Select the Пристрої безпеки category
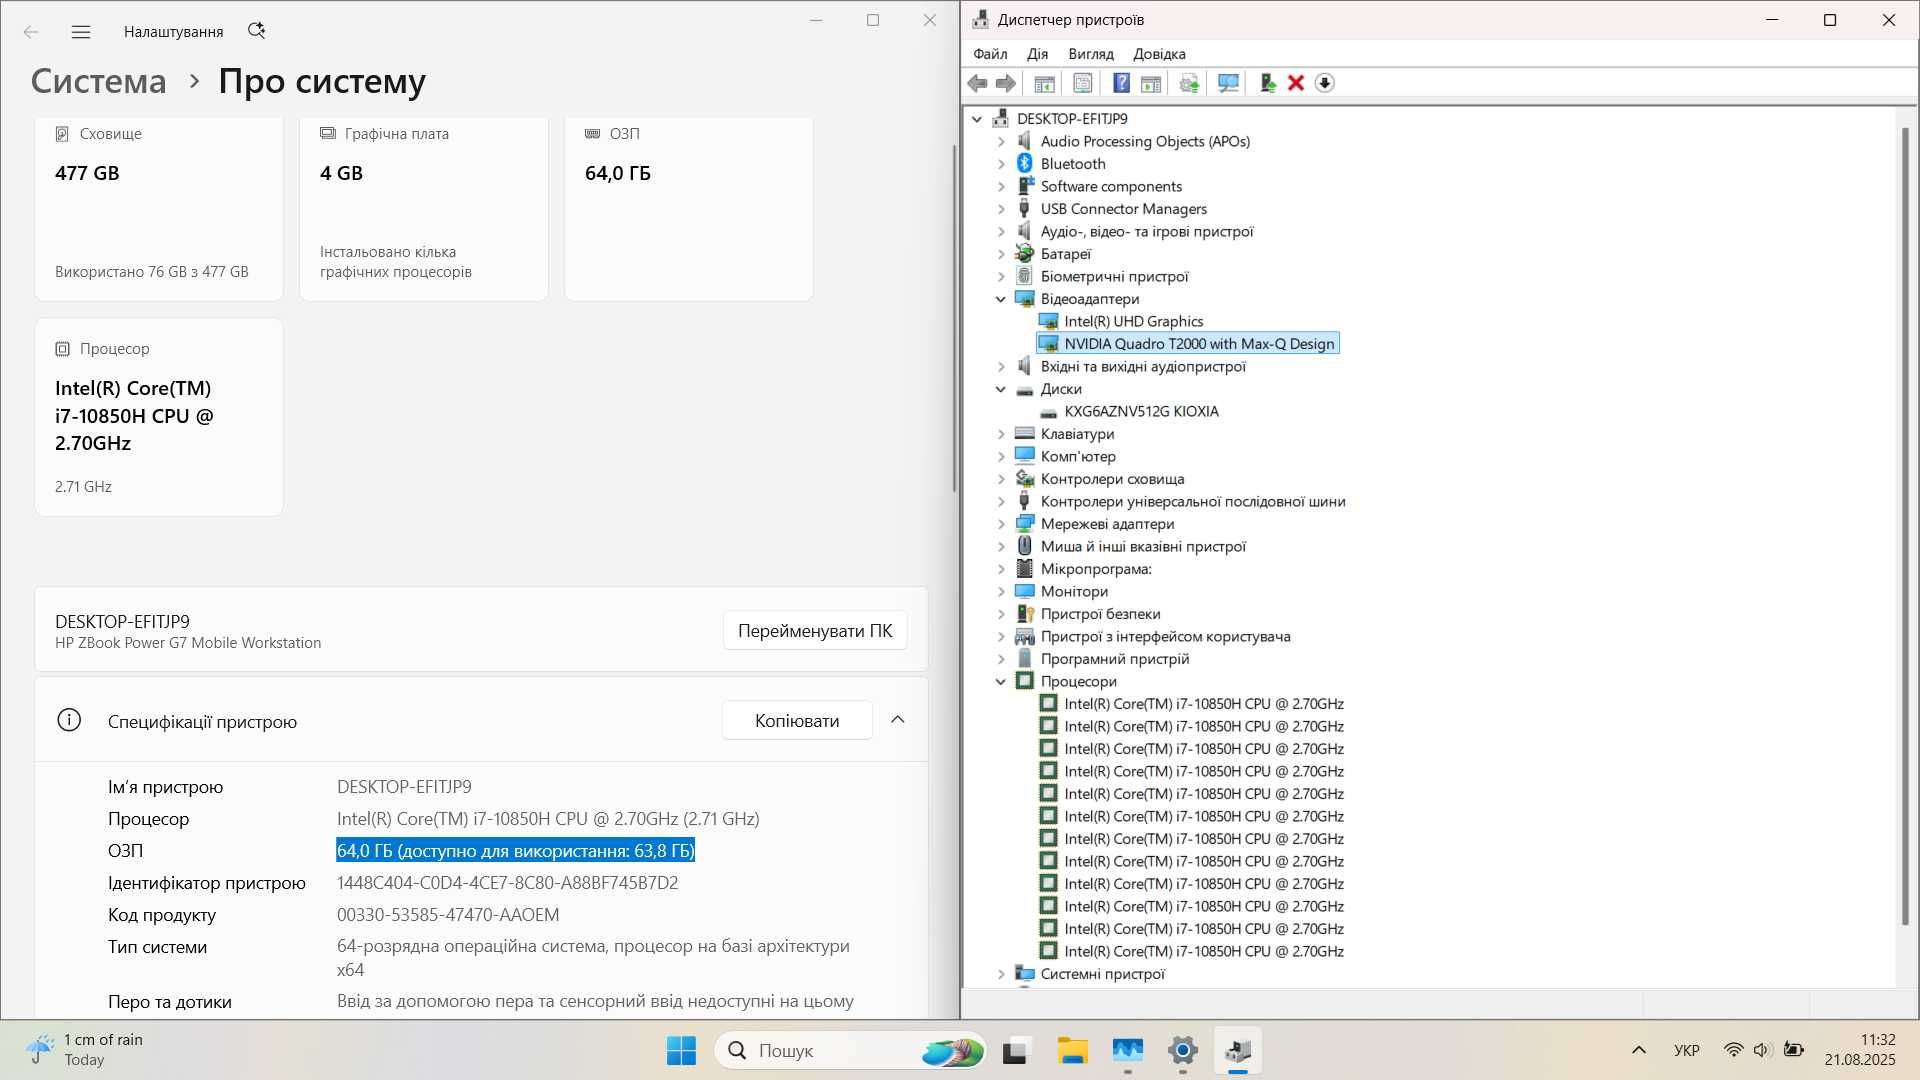 point(1100,614)
